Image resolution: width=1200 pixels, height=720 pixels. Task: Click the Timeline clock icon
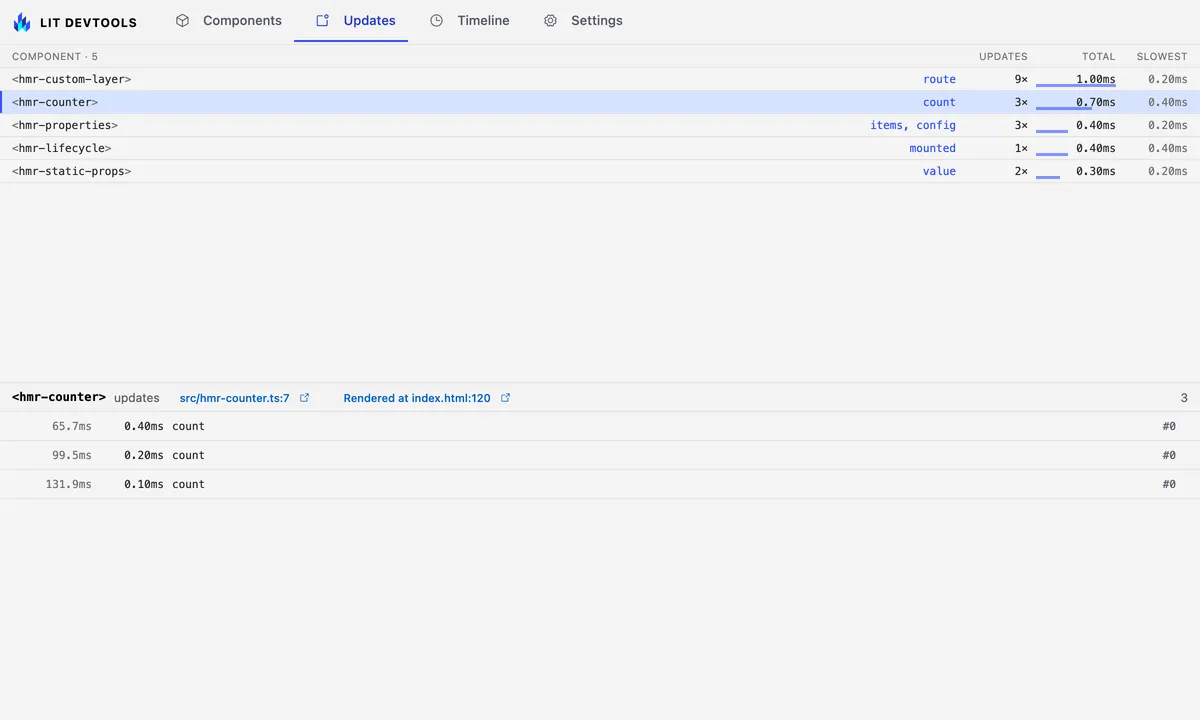436,20
